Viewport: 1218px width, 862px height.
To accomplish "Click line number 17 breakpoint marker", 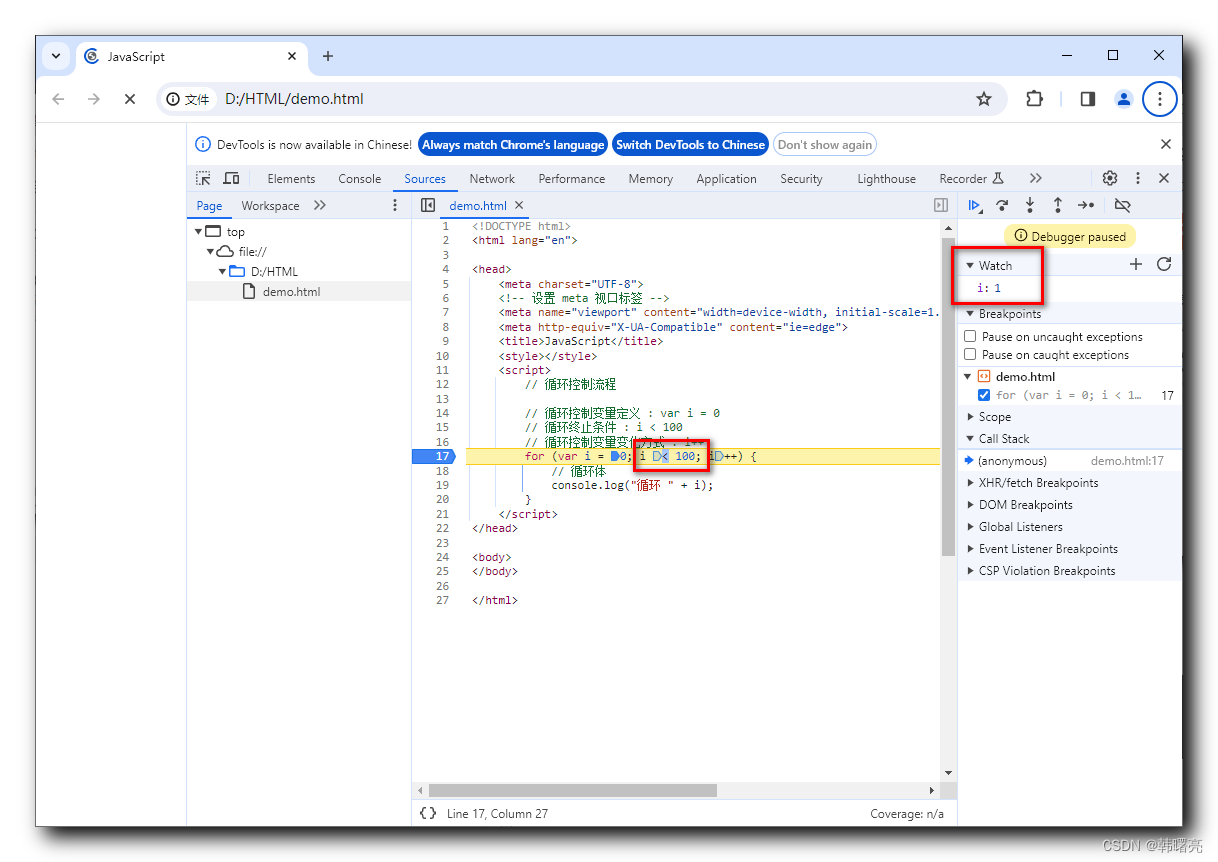I will [x=434, y=456].
